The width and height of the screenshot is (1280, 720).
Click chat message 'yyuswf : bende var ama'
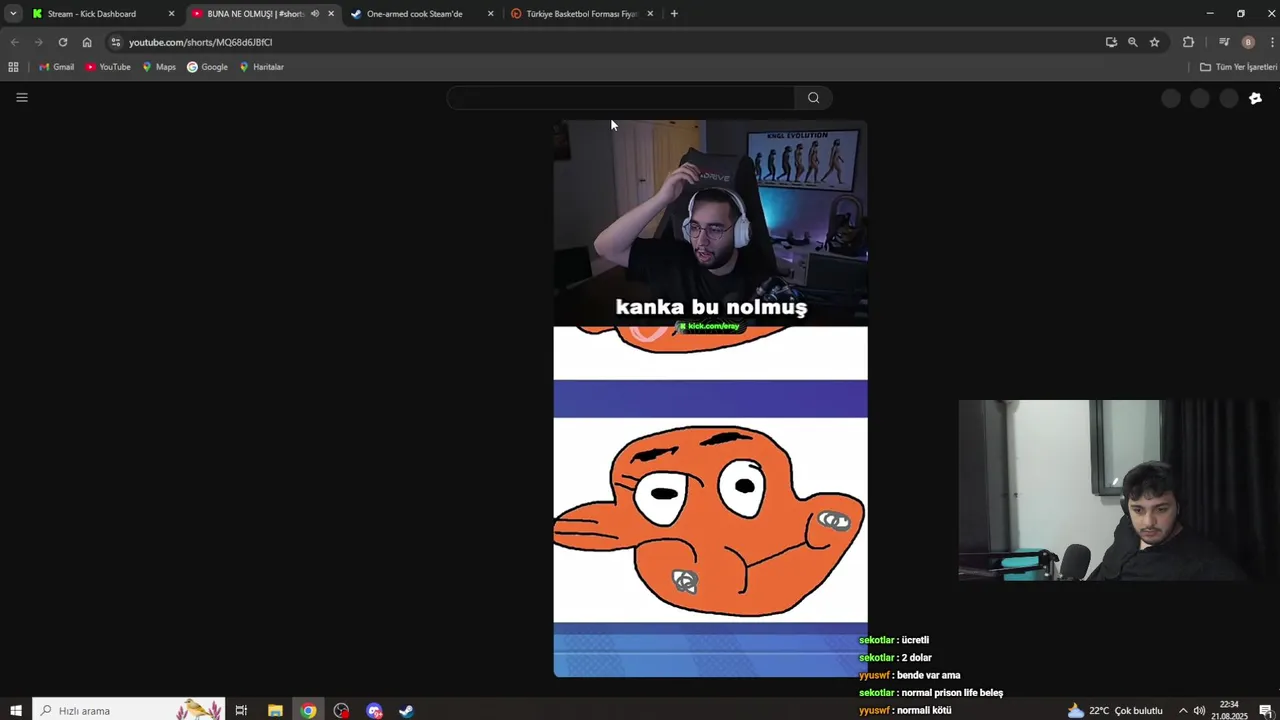[909, 675]
